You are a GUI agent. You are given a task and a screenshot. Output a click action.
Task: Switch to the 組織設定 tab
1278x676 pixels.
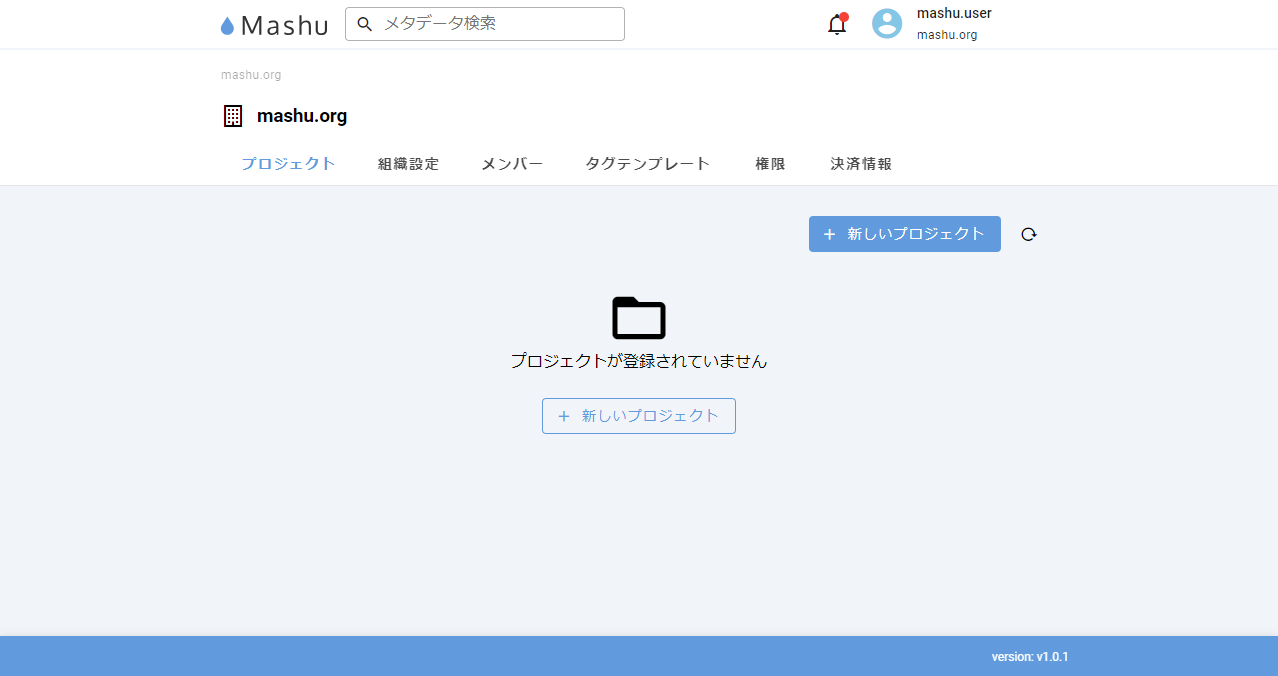coord(408,164)
